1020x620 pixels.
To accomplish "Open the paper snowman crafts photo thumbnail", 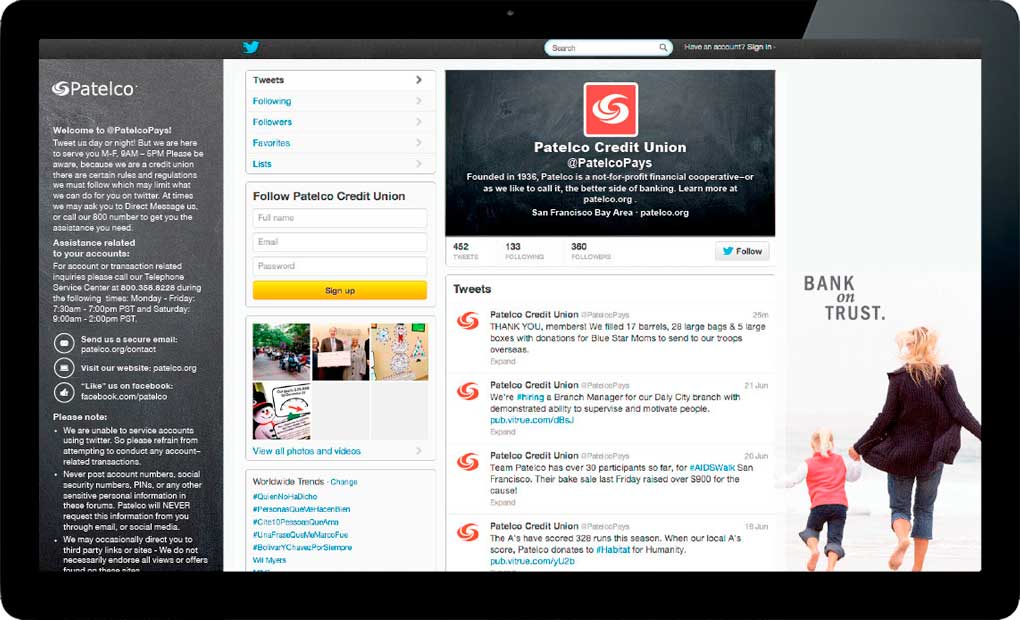I will [399, 351].
